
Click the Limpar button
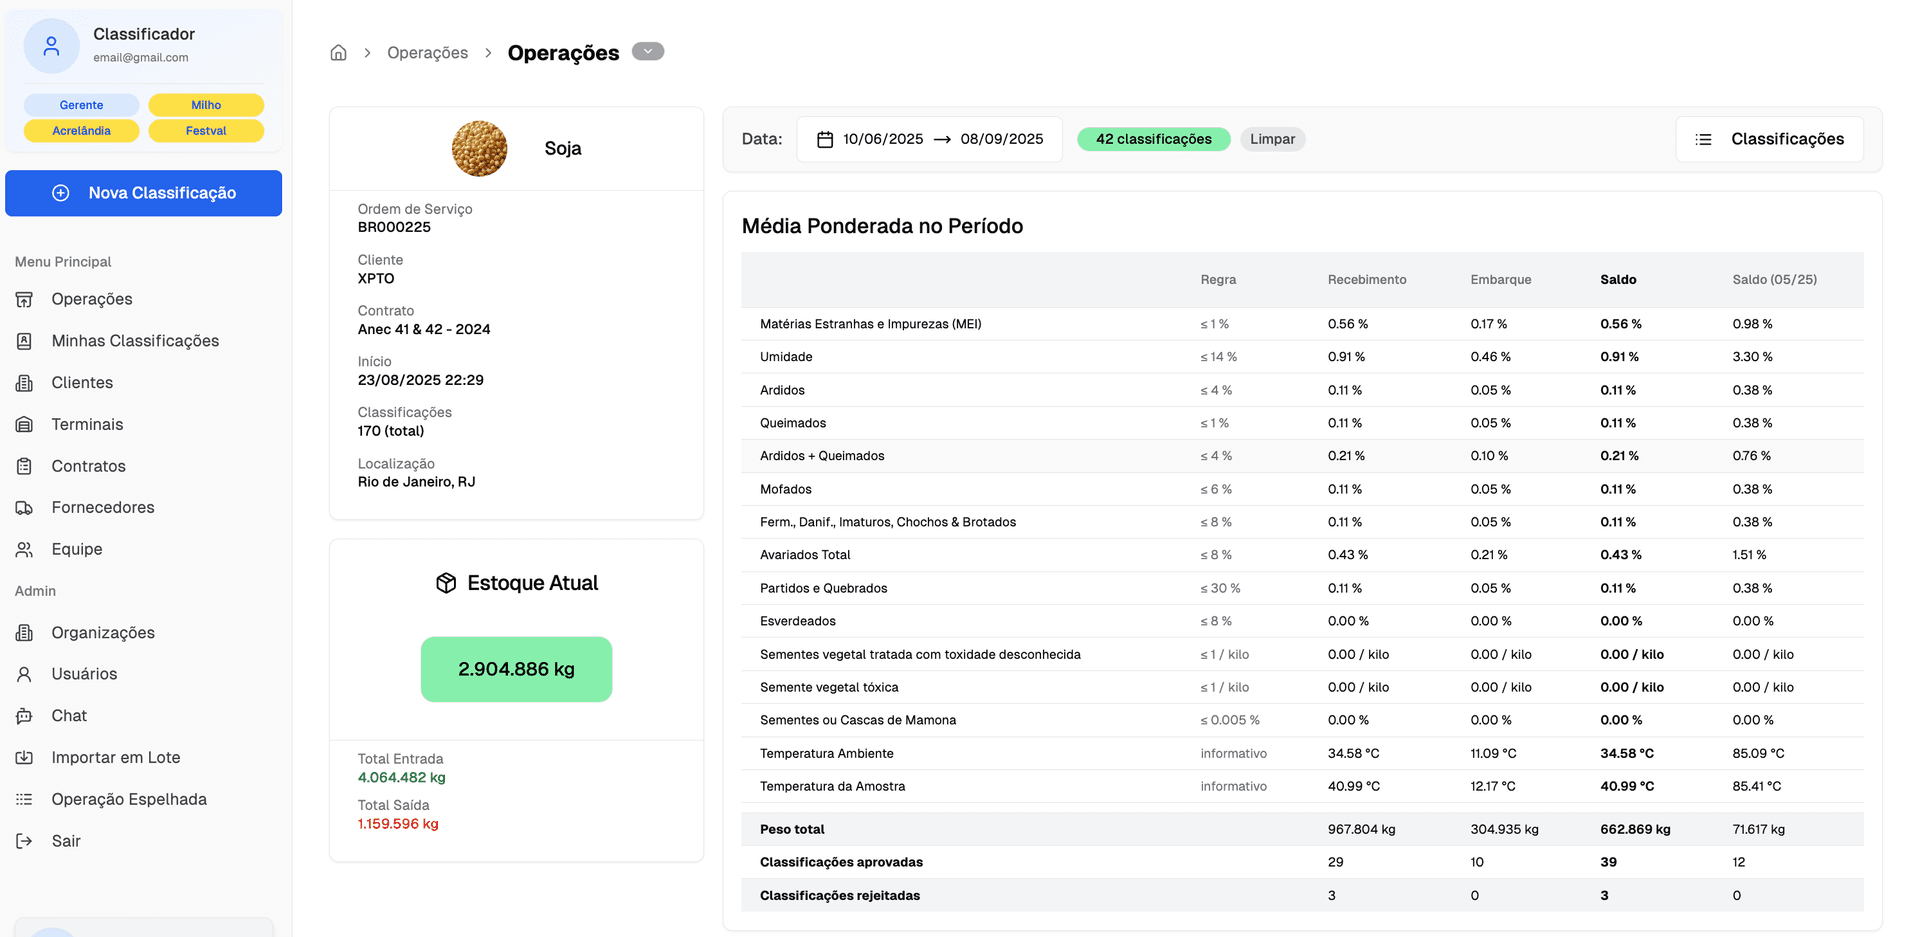(x=1272, y=139)
